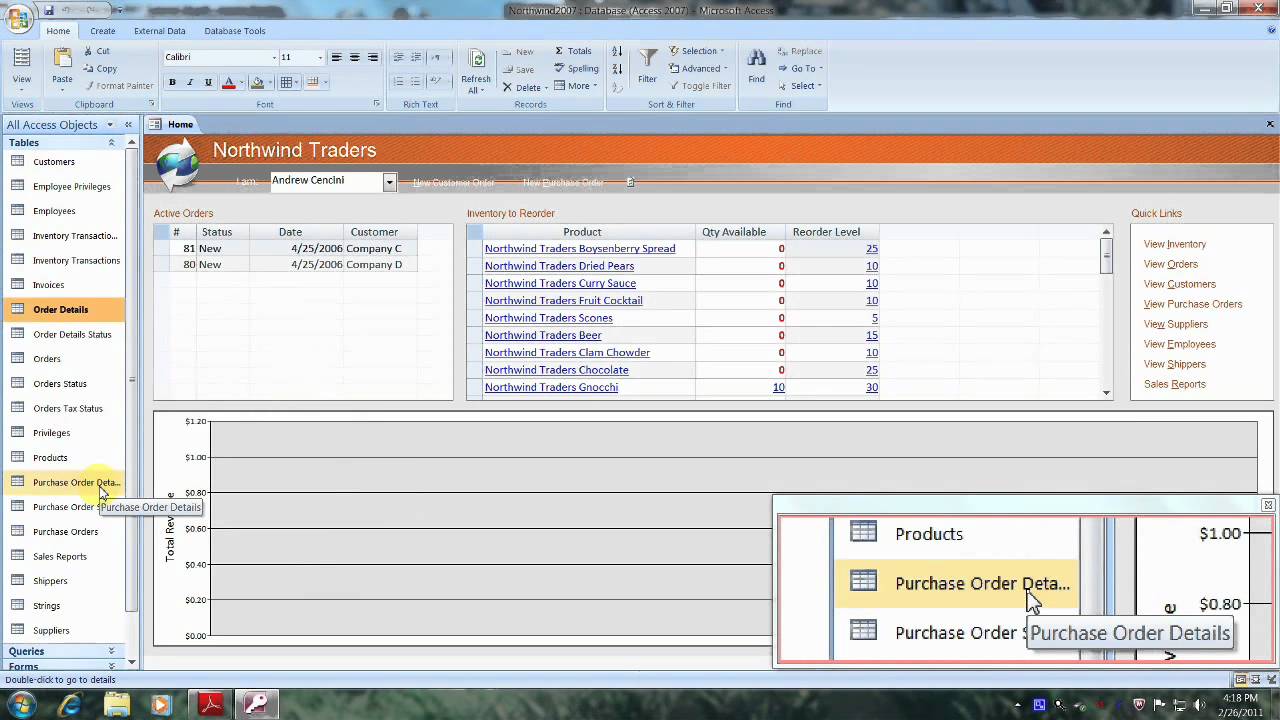This screenshot has height=720, width=1280.
Task: Open Windows Explorer folder on taskbar
Action: (117, 705)
